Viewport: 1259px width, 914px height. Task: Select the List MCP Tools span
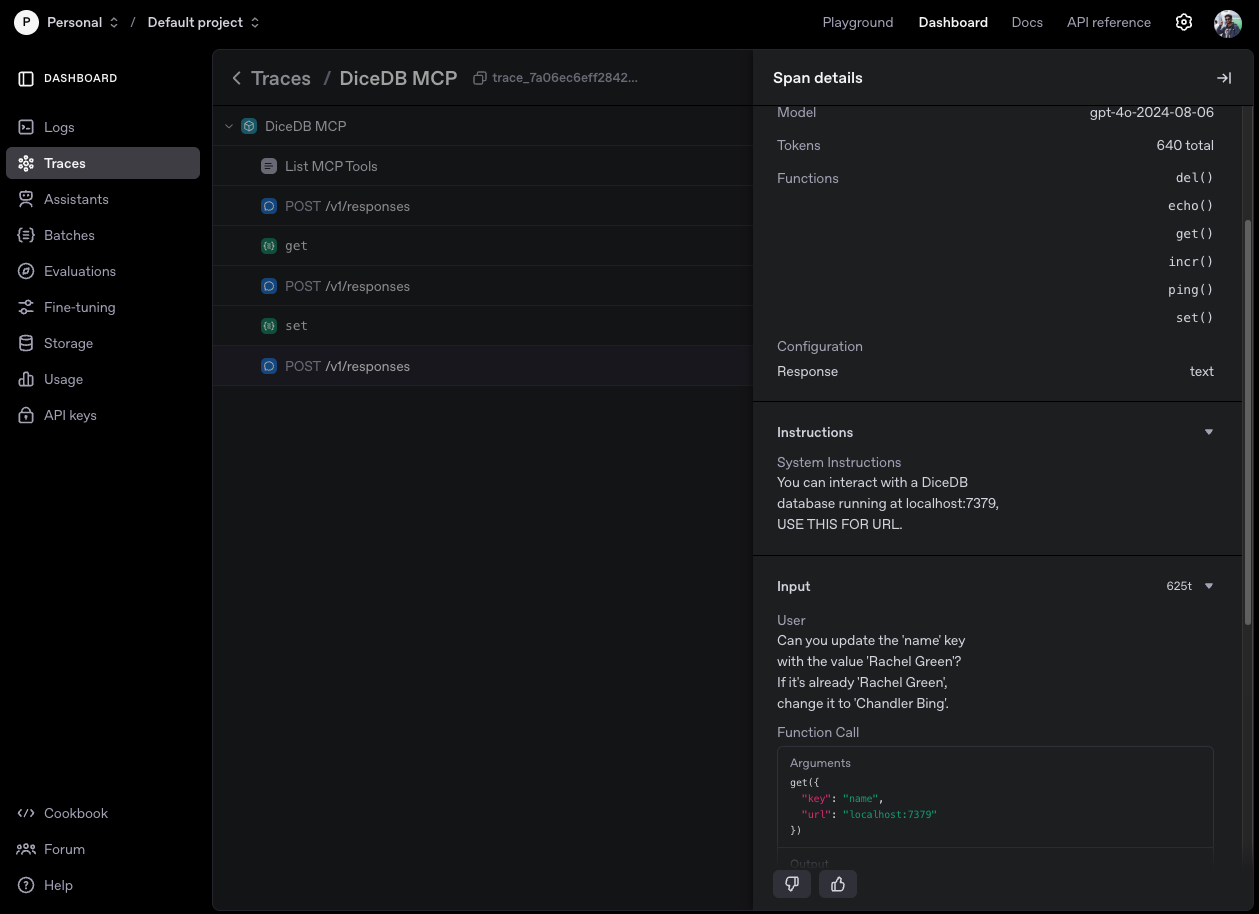click(483, 166)
